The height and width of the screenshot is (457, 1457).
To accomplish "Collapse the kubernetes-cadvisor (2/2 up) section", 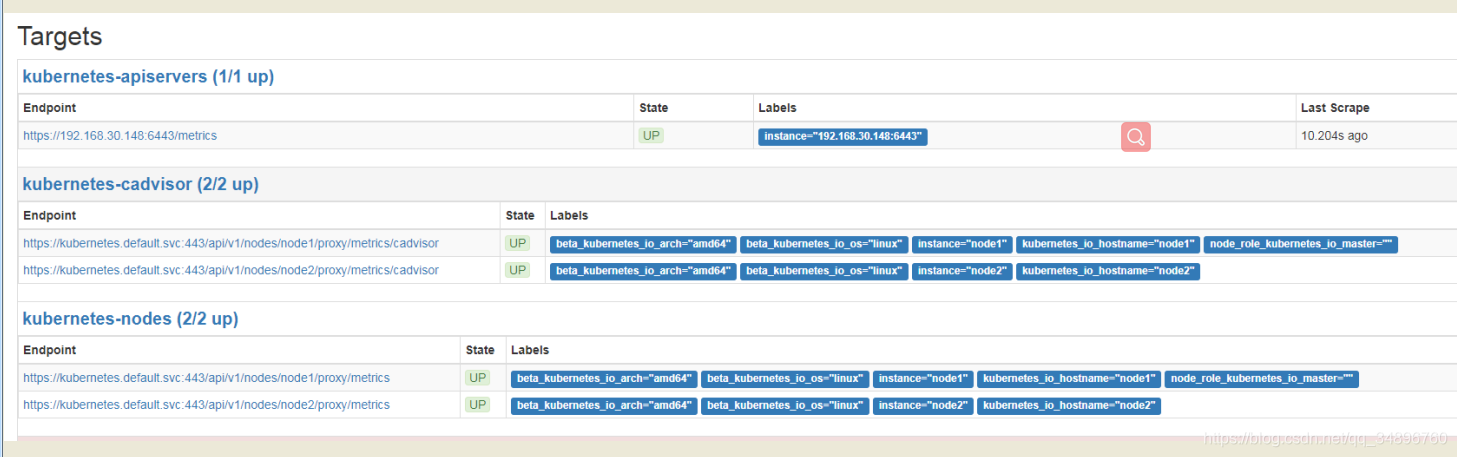I will [x=140, y=184].
